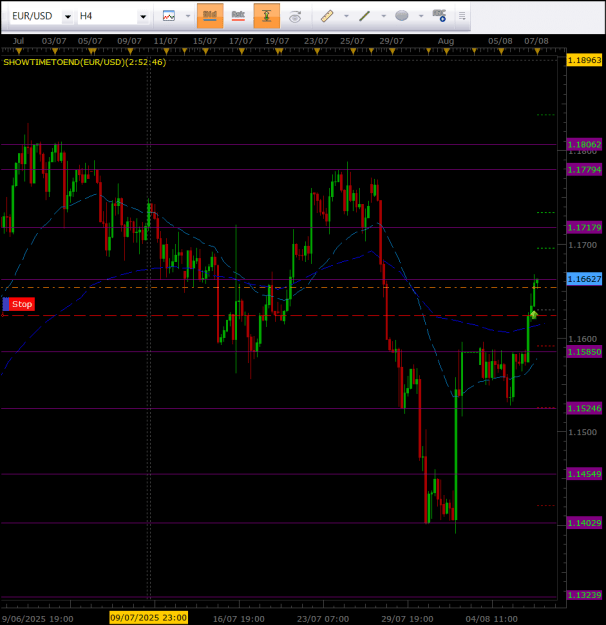Click the SHOWTIMETOEND indicator label
Viewport: 606px width, 625px height.
click(85, 62)
